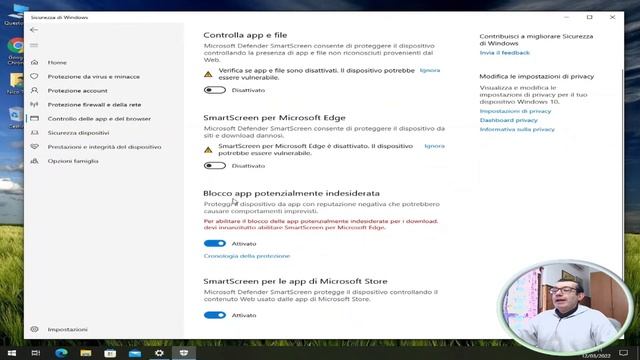This screenshot has height=360, width=640.
Task: Turn off Blocco app potenzialmente indesiderata toggle
Action: 215,243
